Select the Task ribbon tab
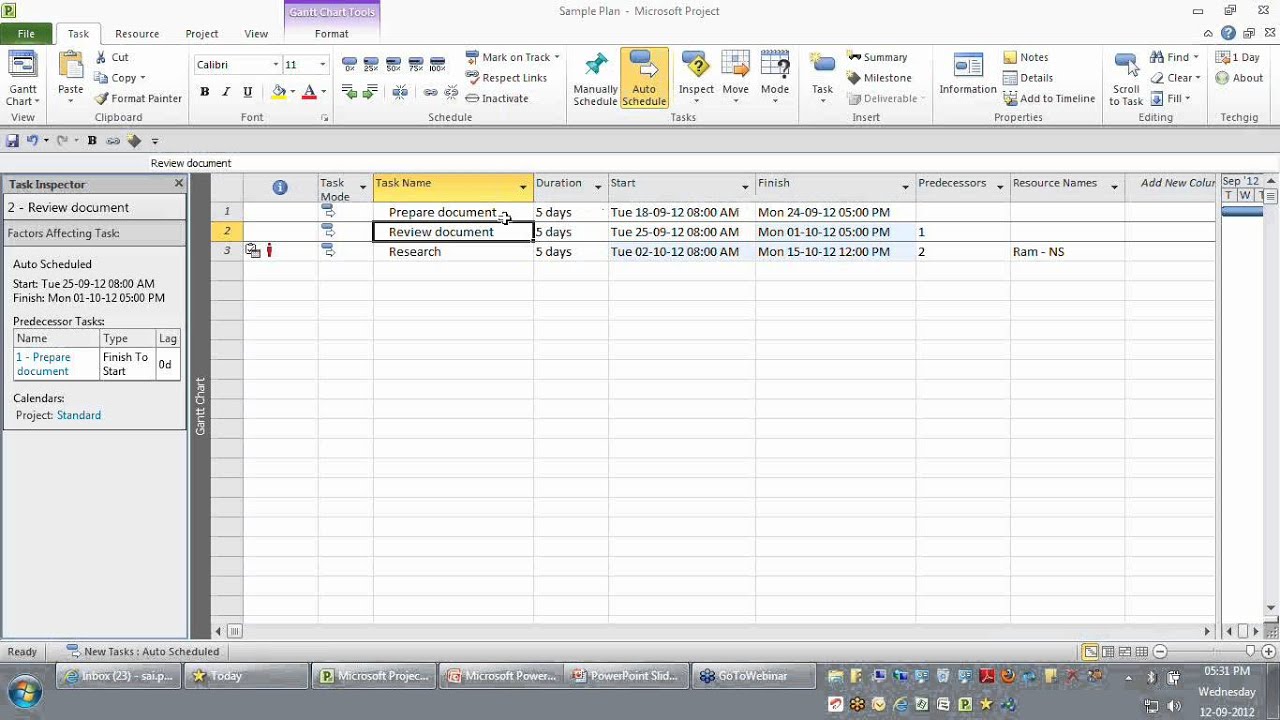Viewport: 1280px width, 720px height. pyautogui.click(x=78, y=34)
